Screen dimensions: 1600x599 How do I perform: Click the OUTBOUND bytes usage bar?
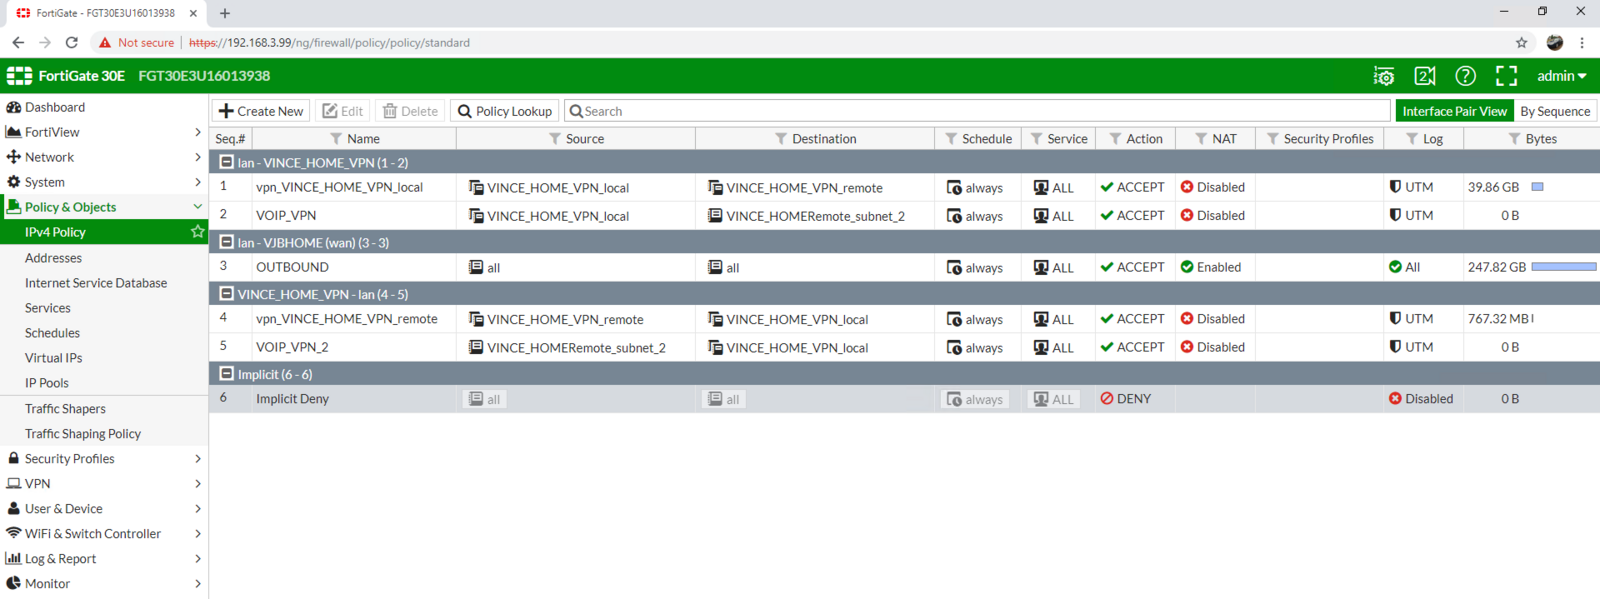1564,267
